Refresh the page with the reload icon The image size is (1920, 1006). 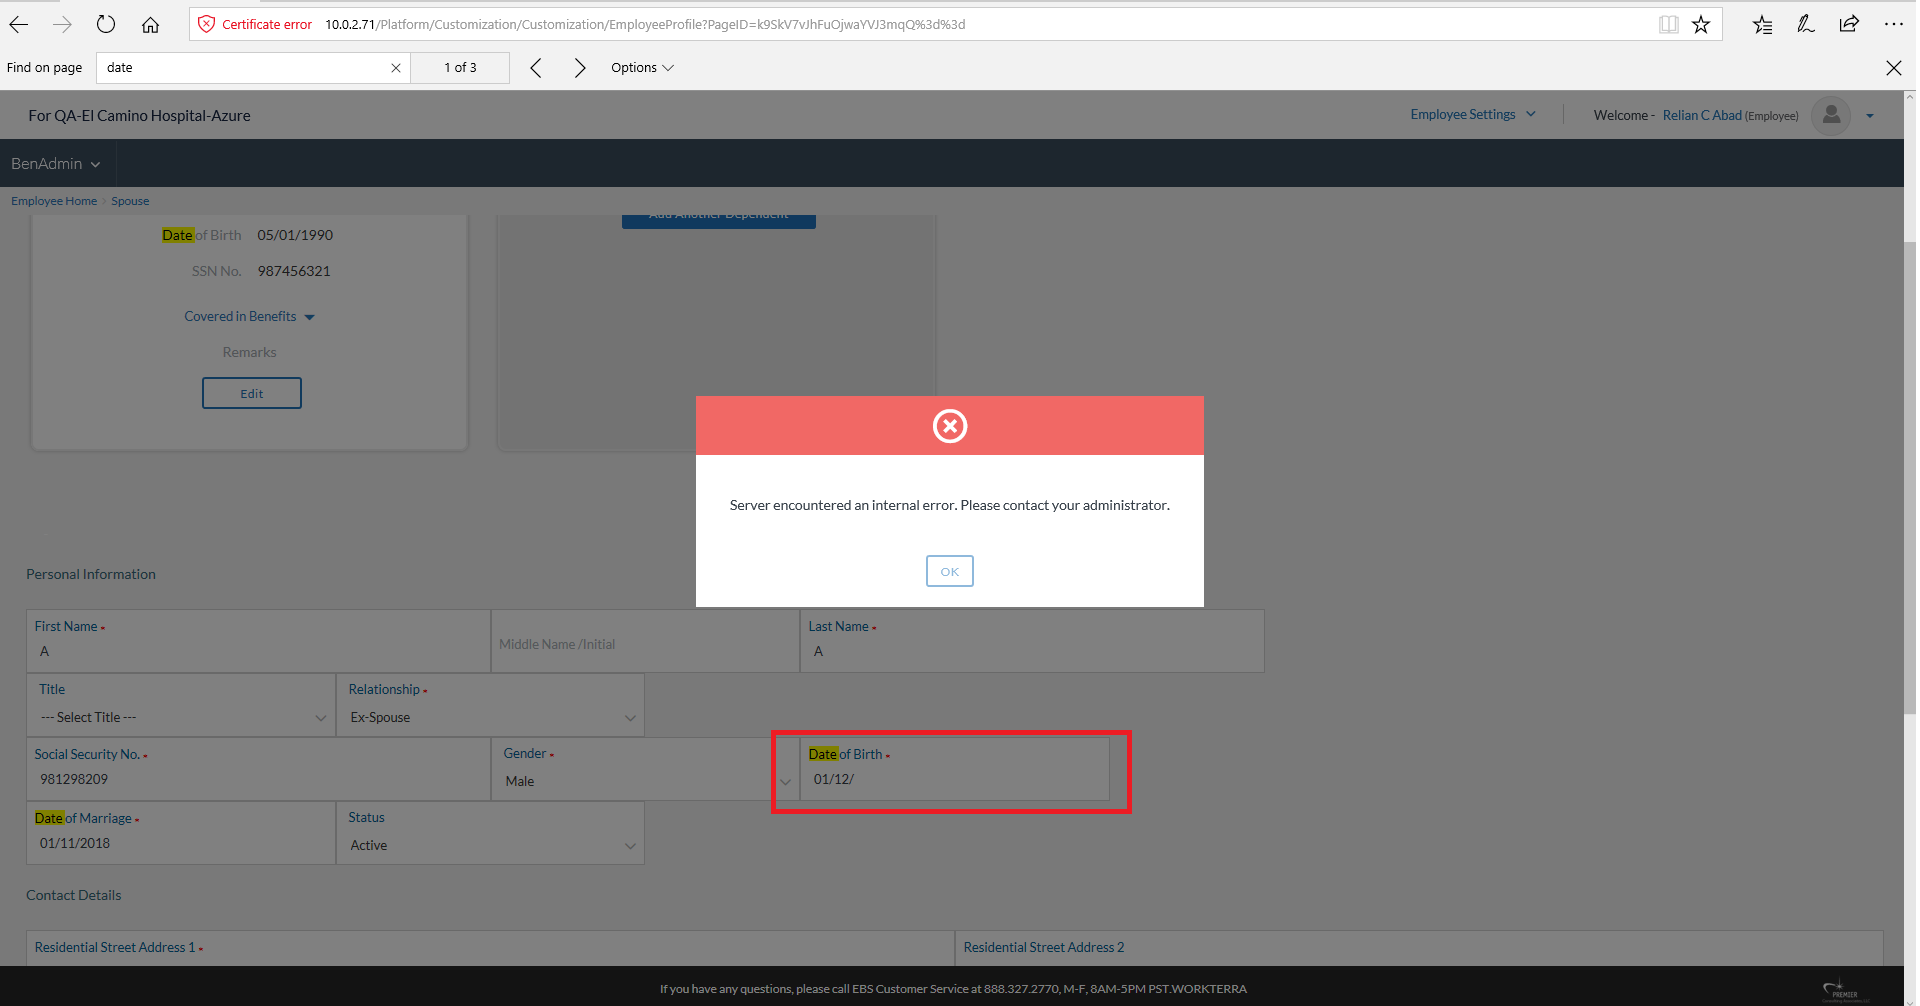pyautogui.click(x=106, y=24)
